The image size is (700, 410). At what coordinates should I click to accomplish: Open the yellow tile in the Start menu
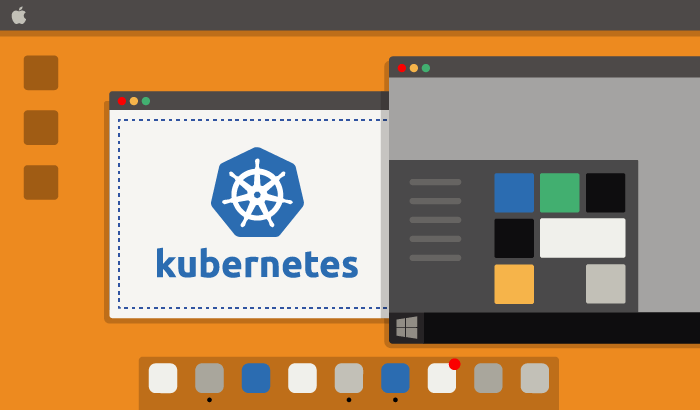pyautogui.click(x=514, y=284)
